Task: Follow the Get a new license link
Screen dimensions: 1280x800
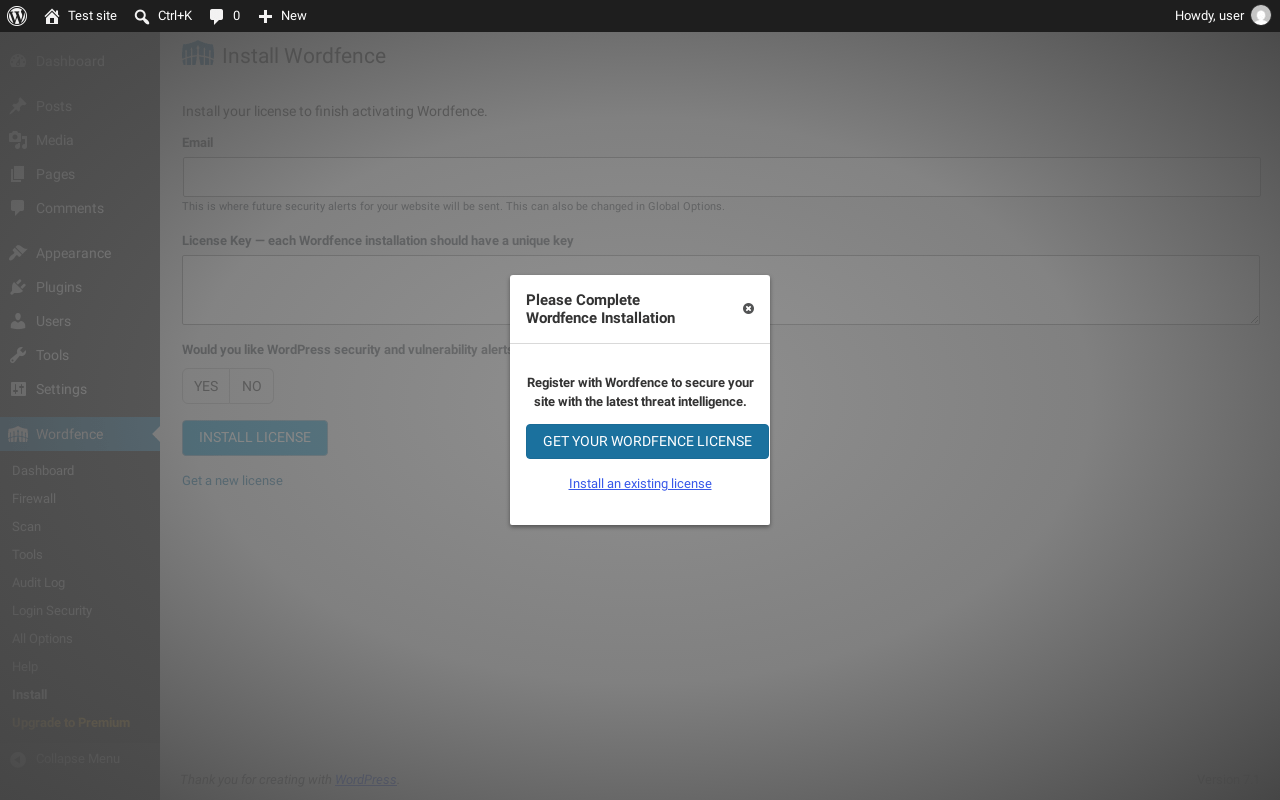Action: coord(232,481)
